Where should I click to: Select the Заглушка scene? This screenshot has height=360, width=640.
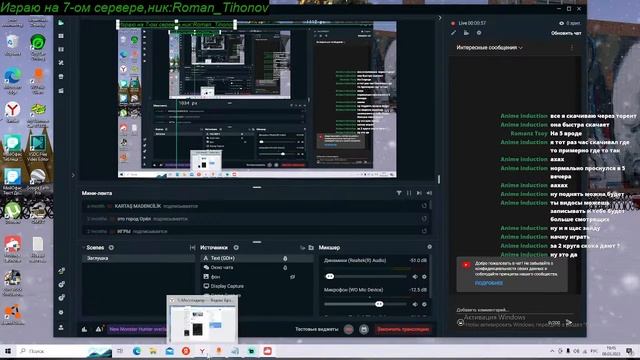(138, 258)
